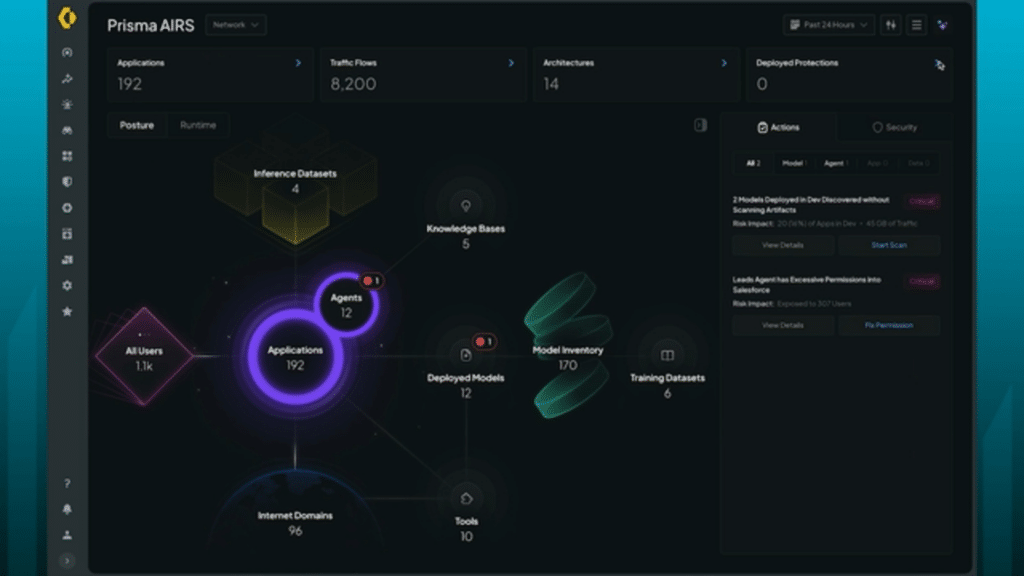Open the bar chart reports sidebar icon
1024x576 pixels.
(67, 260)
